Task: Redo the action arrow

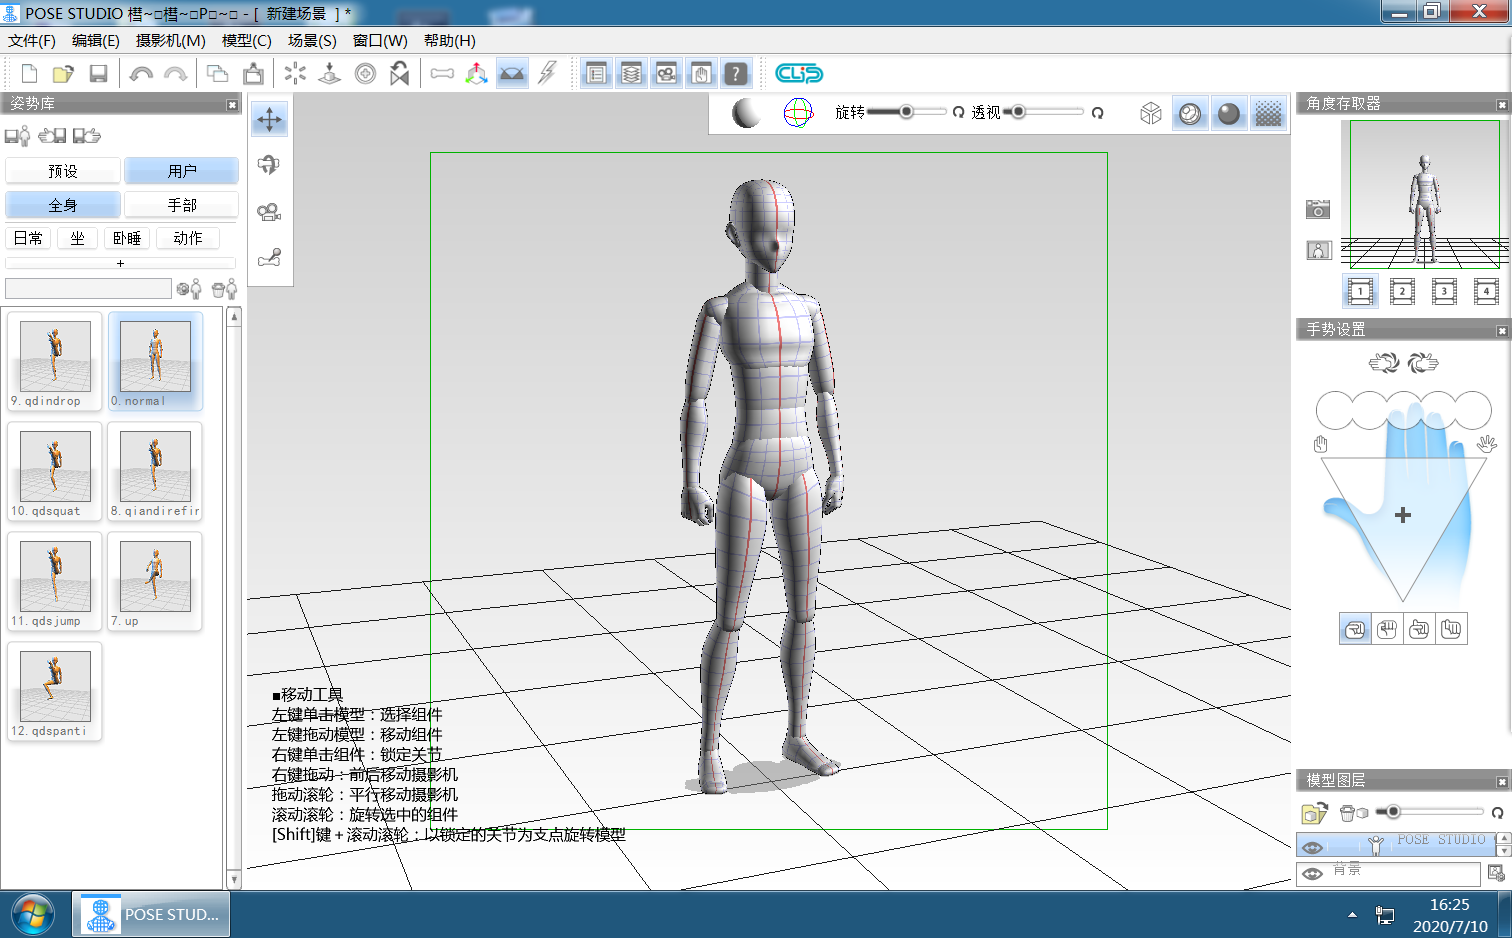Action: (x=175, y=74)
